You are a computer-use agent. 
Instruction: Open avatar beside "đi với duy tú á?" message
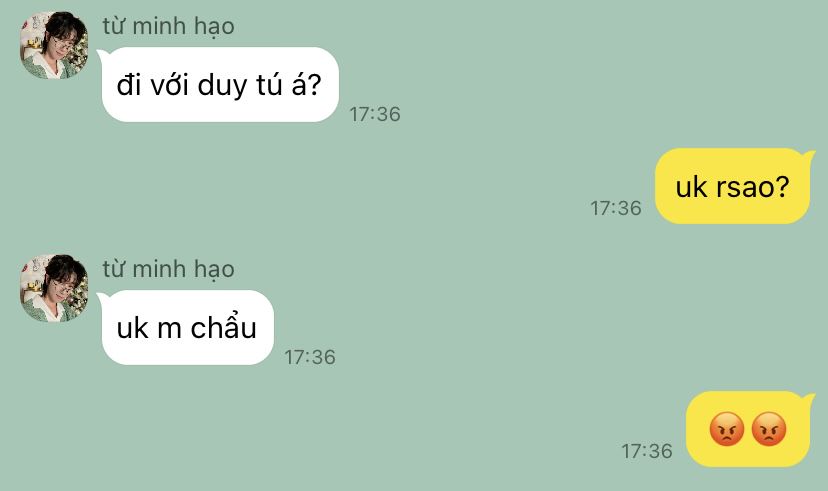[x=54, y=45]
